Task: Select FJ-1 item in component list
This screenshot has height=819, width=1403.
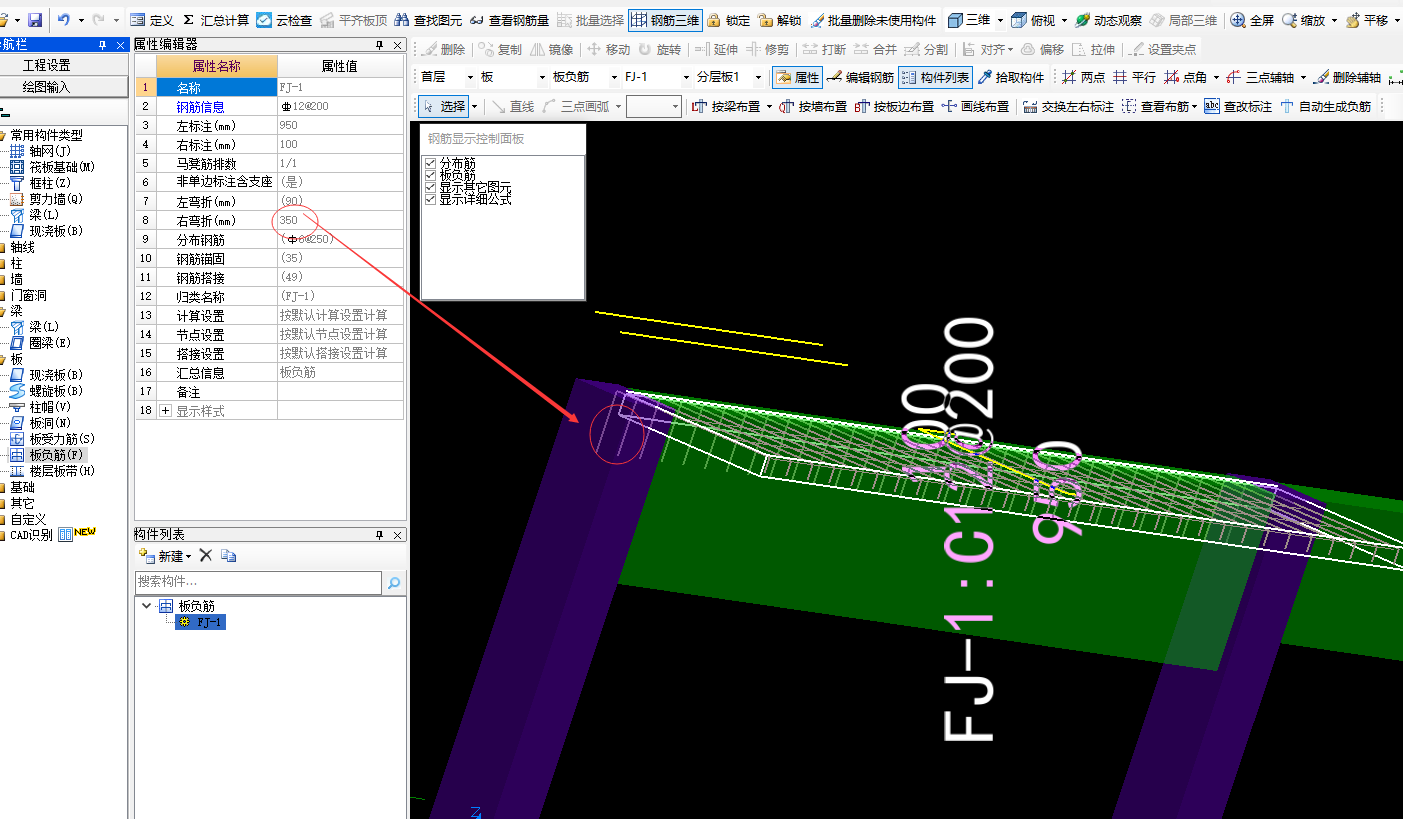Action: [x=200, y=622]
